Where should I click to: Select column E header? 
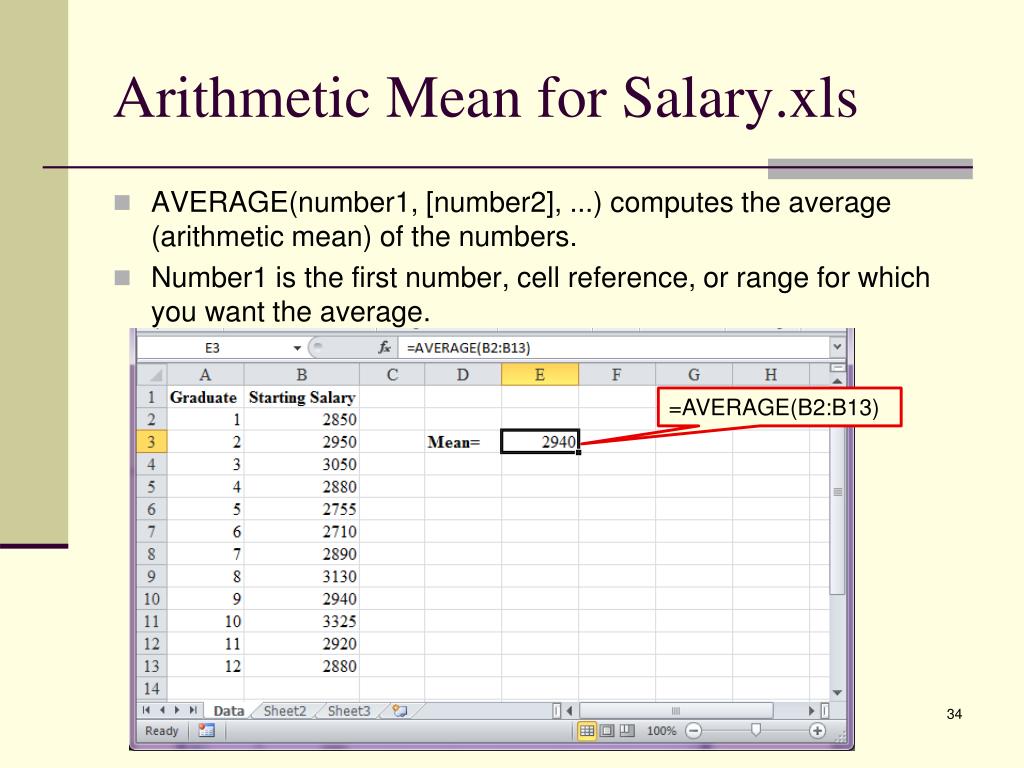tap(539, 375)
